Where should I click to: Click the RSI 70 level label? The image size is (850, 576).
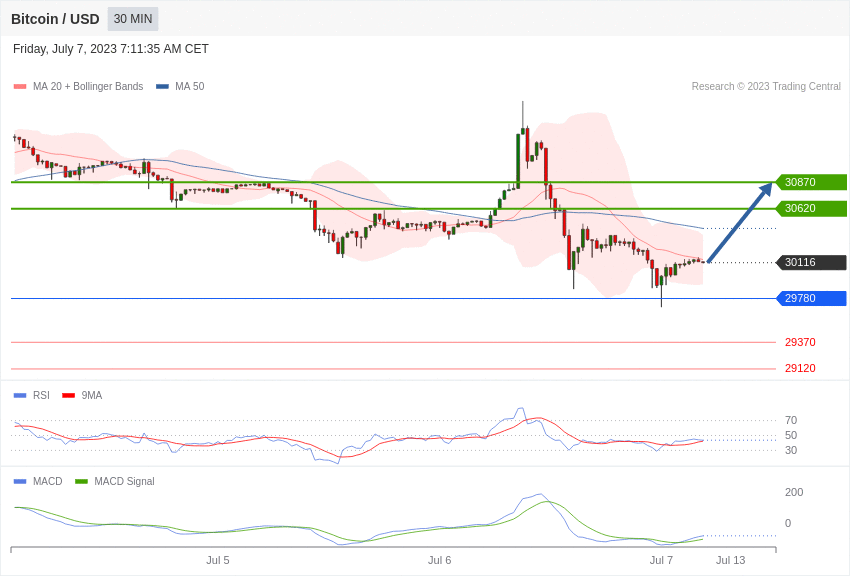pyautogui.click(x=791, y=420)
